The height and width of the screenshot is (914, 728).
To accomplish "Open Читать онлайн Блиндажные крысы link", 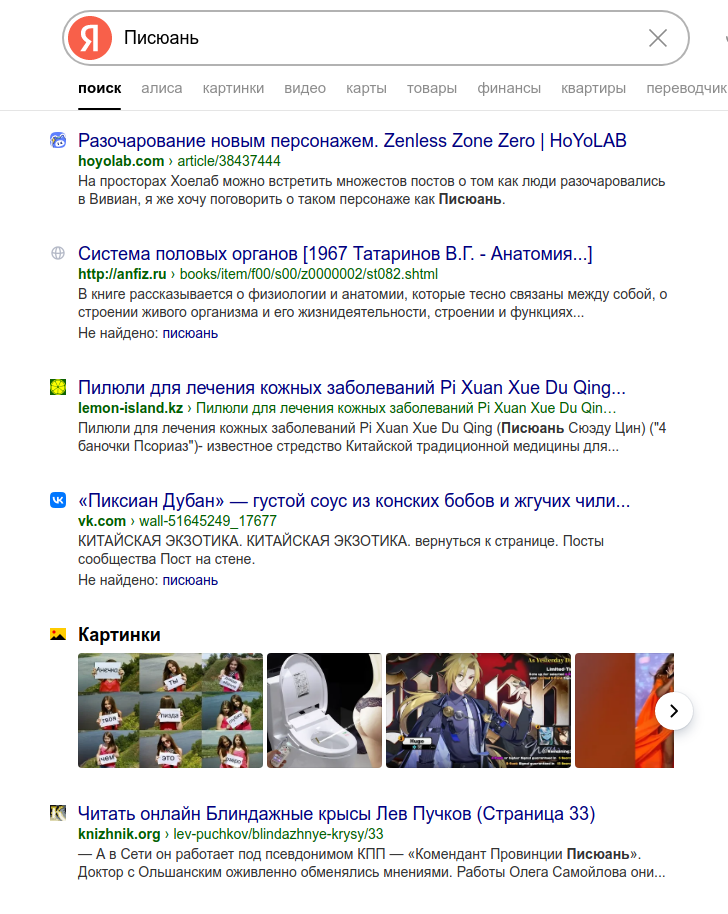I will (336, 814).
